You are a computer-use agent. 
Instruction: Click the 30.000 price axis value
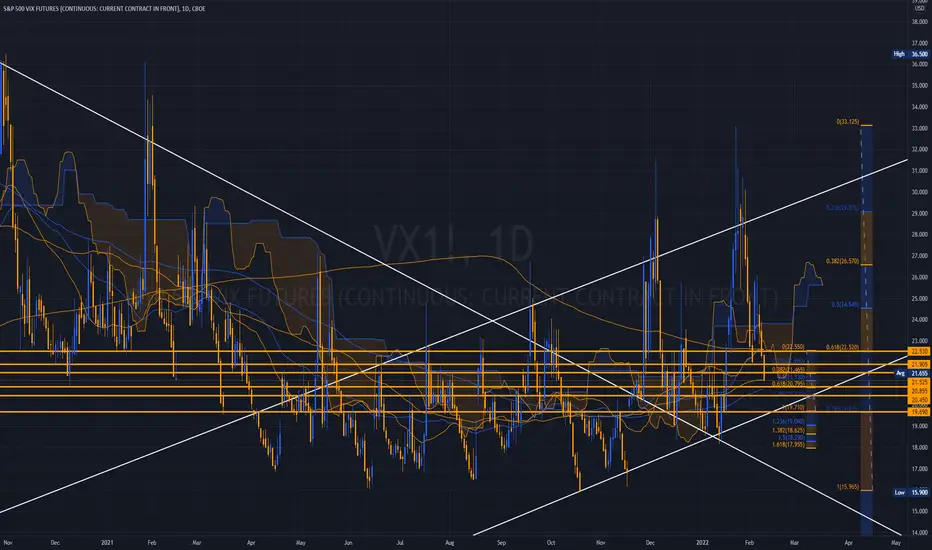coord(920,192)
